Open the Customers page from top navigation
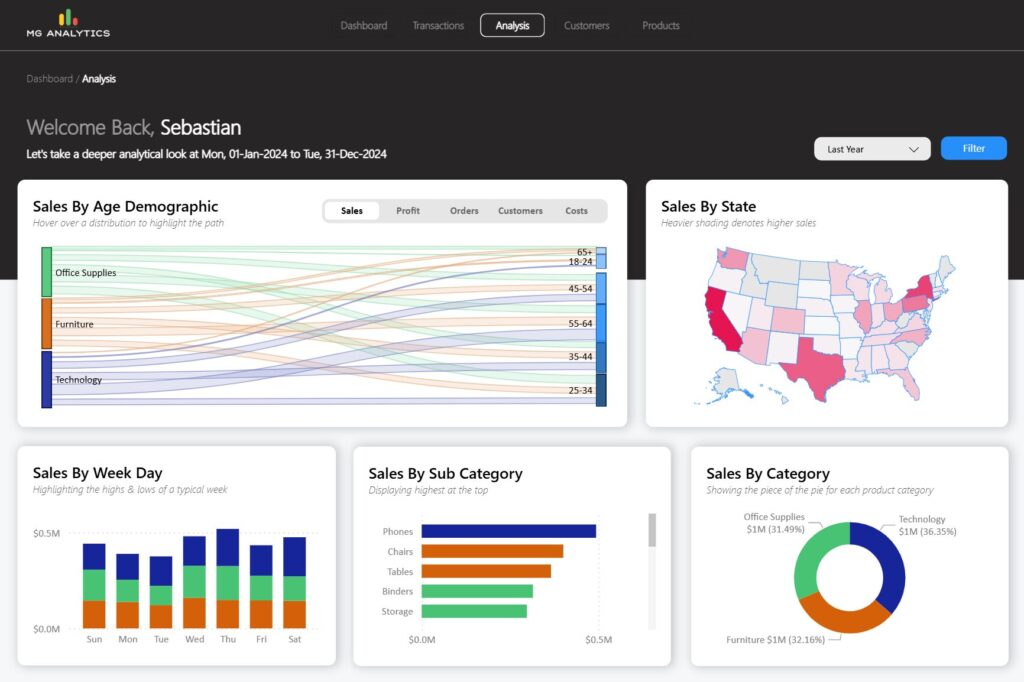The width and height of the screenshot is (1024, 682). tap(586, 25)
